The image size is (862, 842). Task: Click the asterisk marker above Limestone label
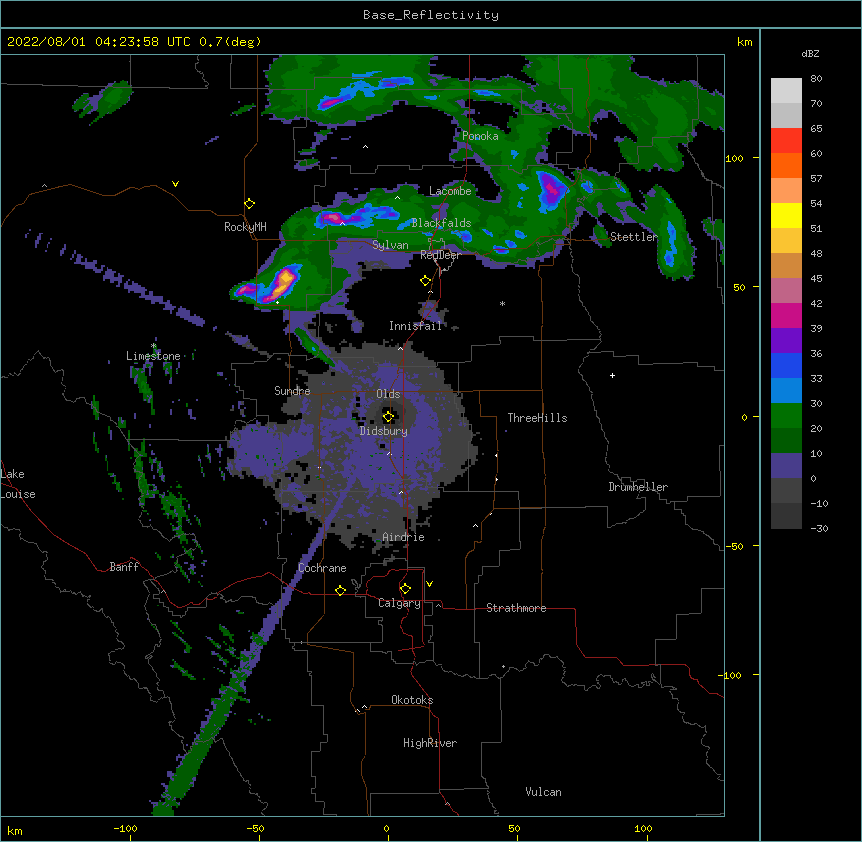(x=154, y=346)
